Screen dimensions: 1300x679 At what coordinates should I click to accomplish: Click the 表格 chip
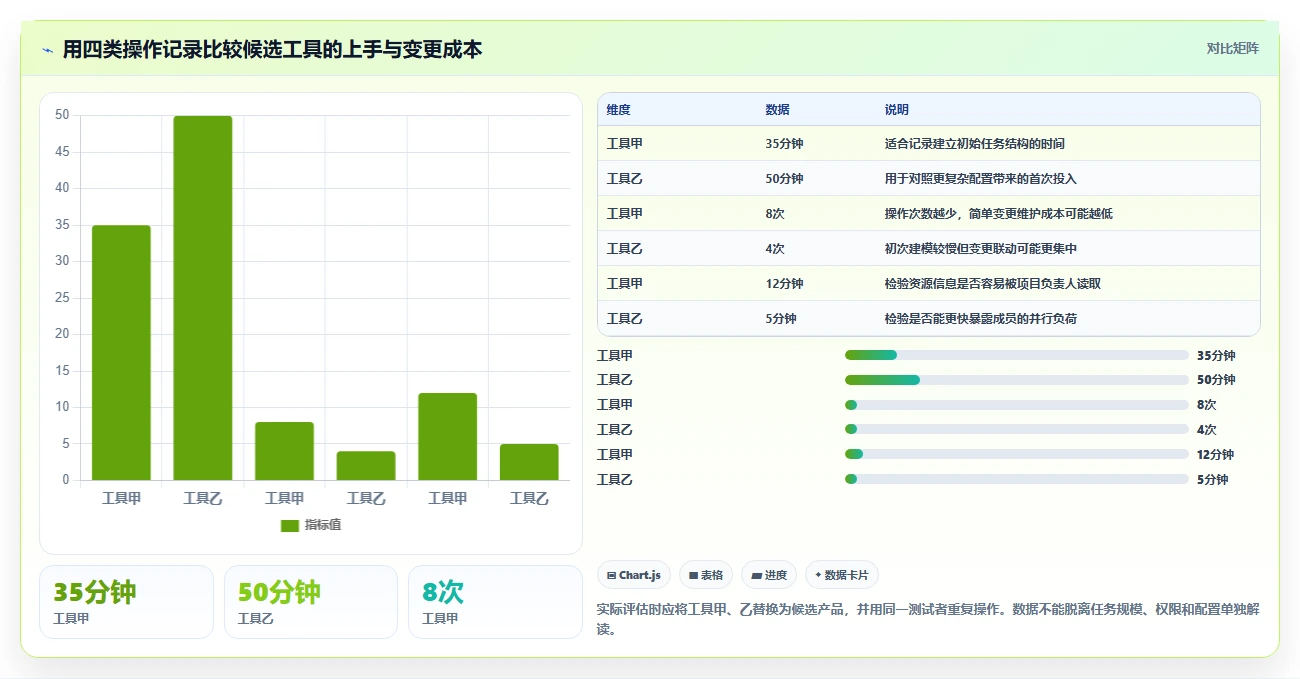(x=706, y=575)
